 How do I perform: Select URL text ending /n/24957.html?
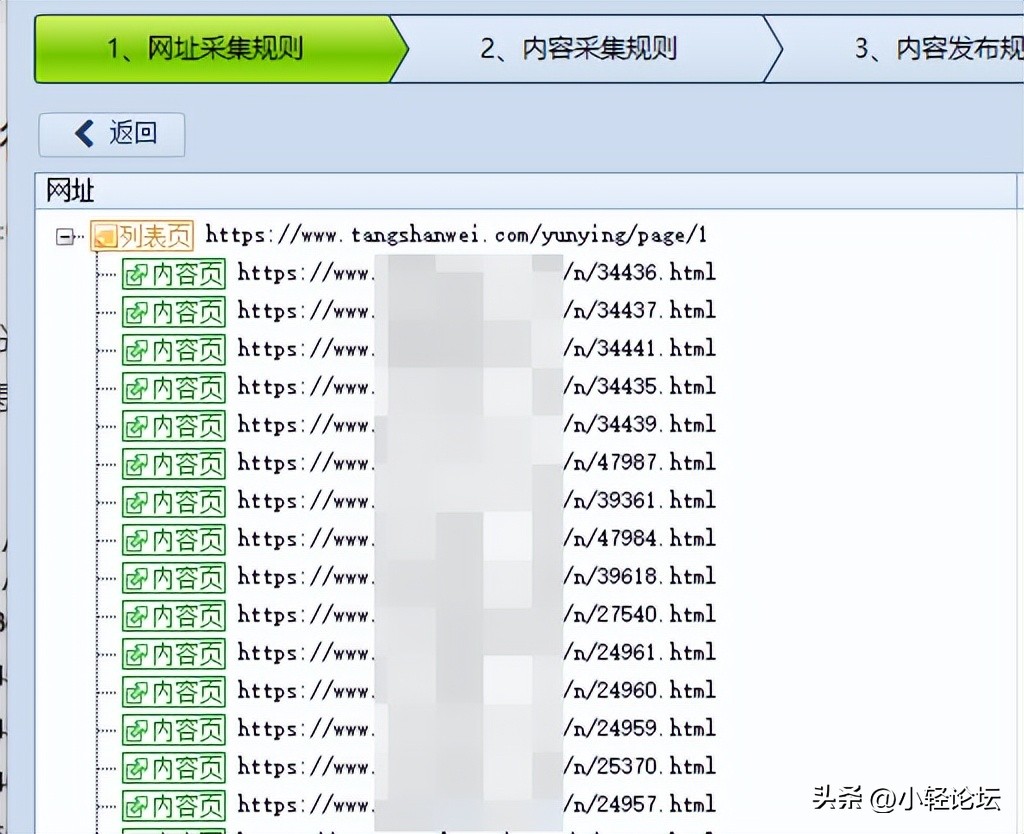click(477, 804)
